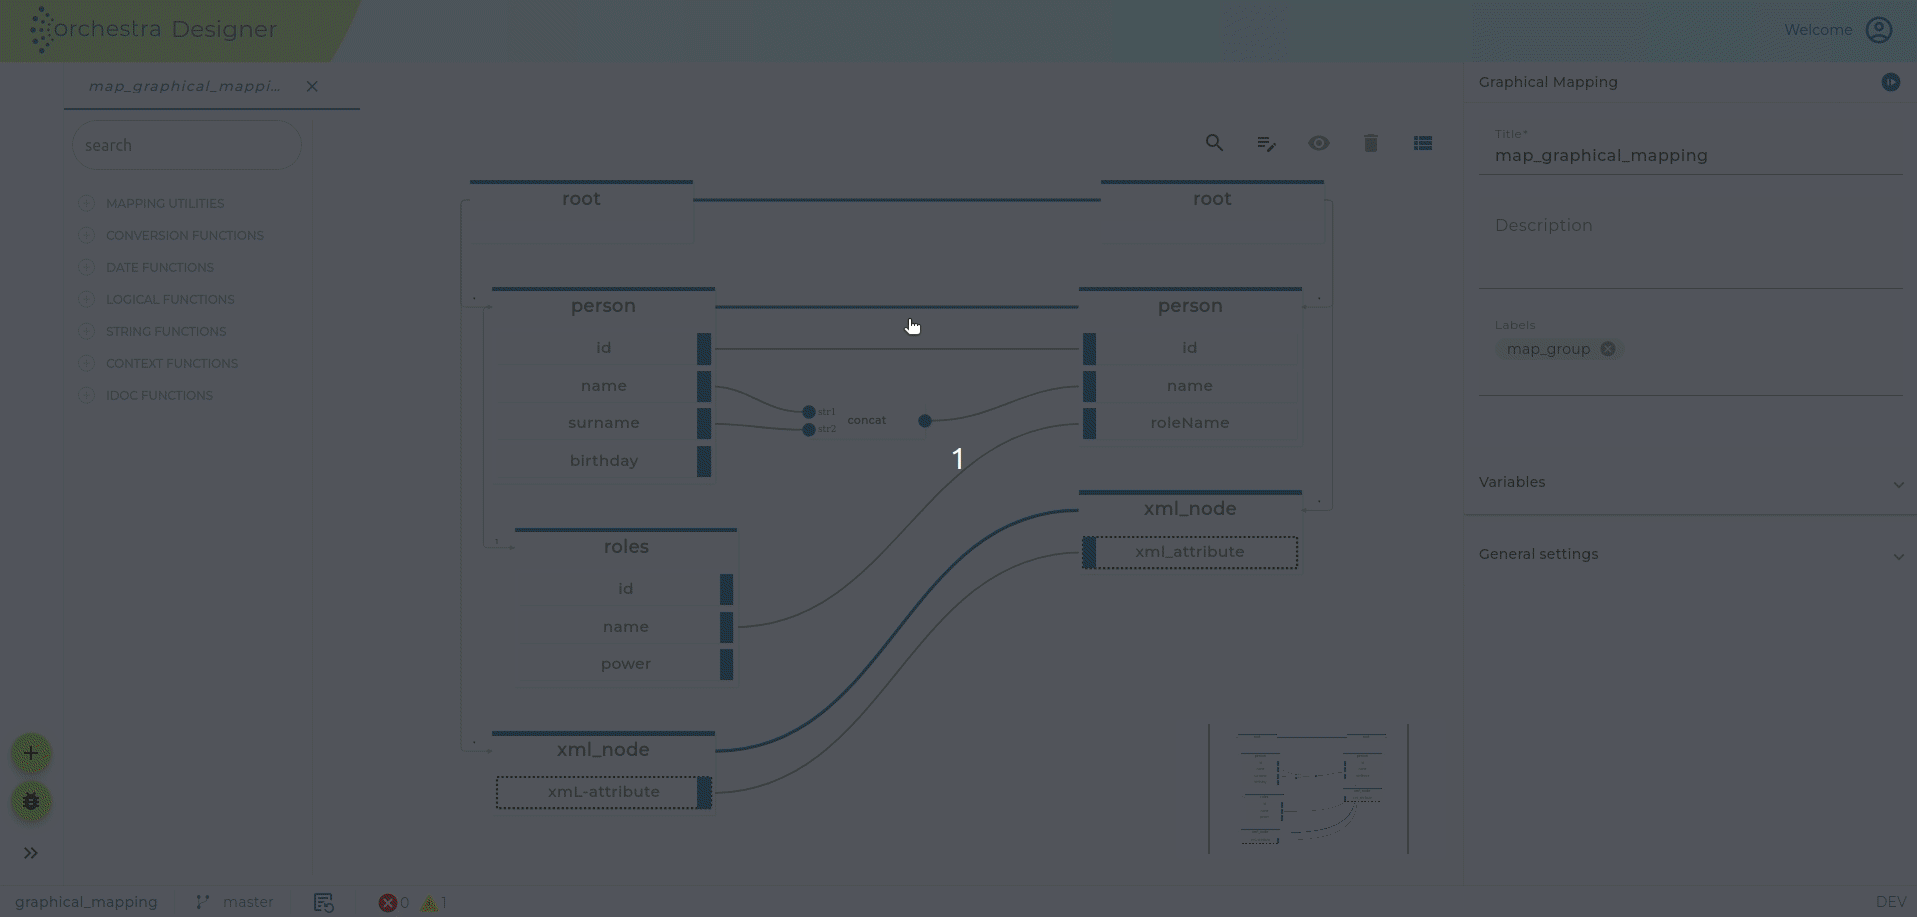Click the minimap overview thumbnail
This screenshot has width=1917, height=917.
point(1308,789)
